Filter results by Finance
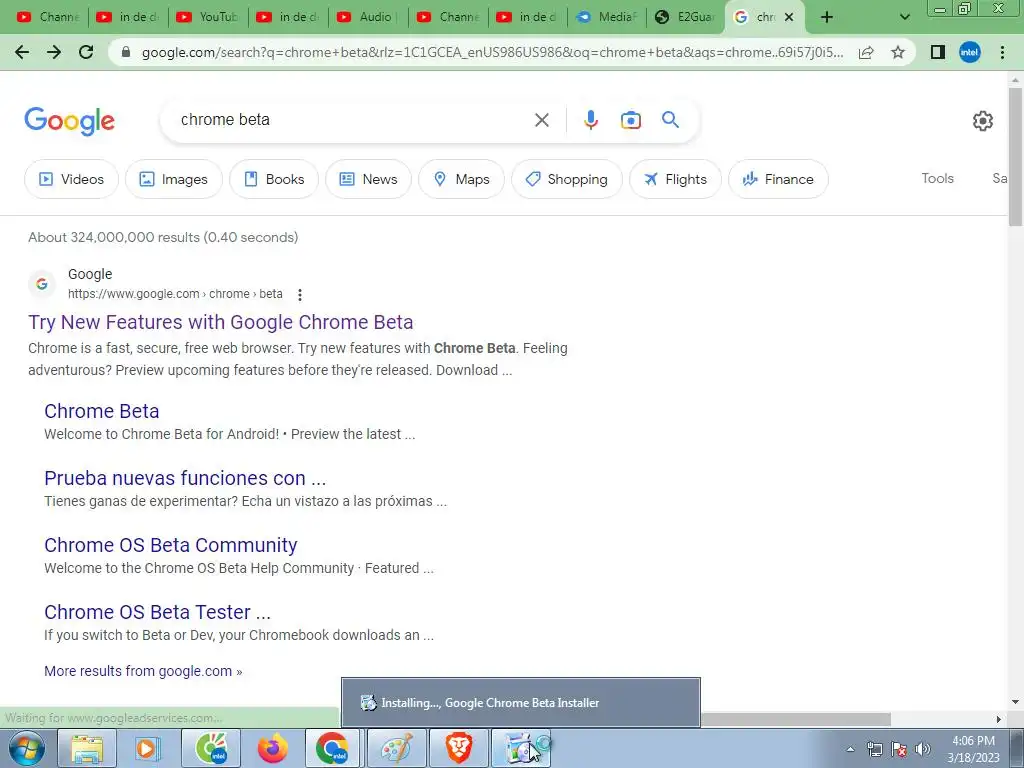Screen dimensions: 1024x768 (x=778, y=179)
